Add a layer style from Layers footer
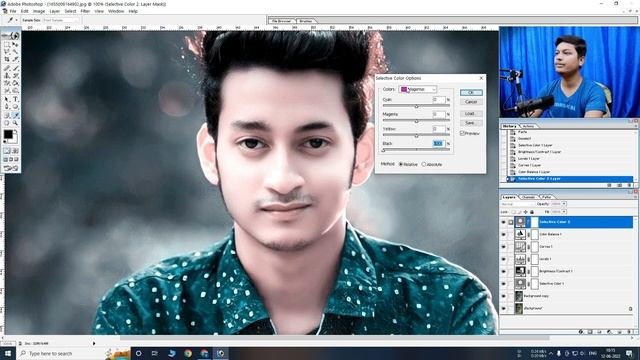The height and width of the screenshot is (360, 640). coord(581,332)
